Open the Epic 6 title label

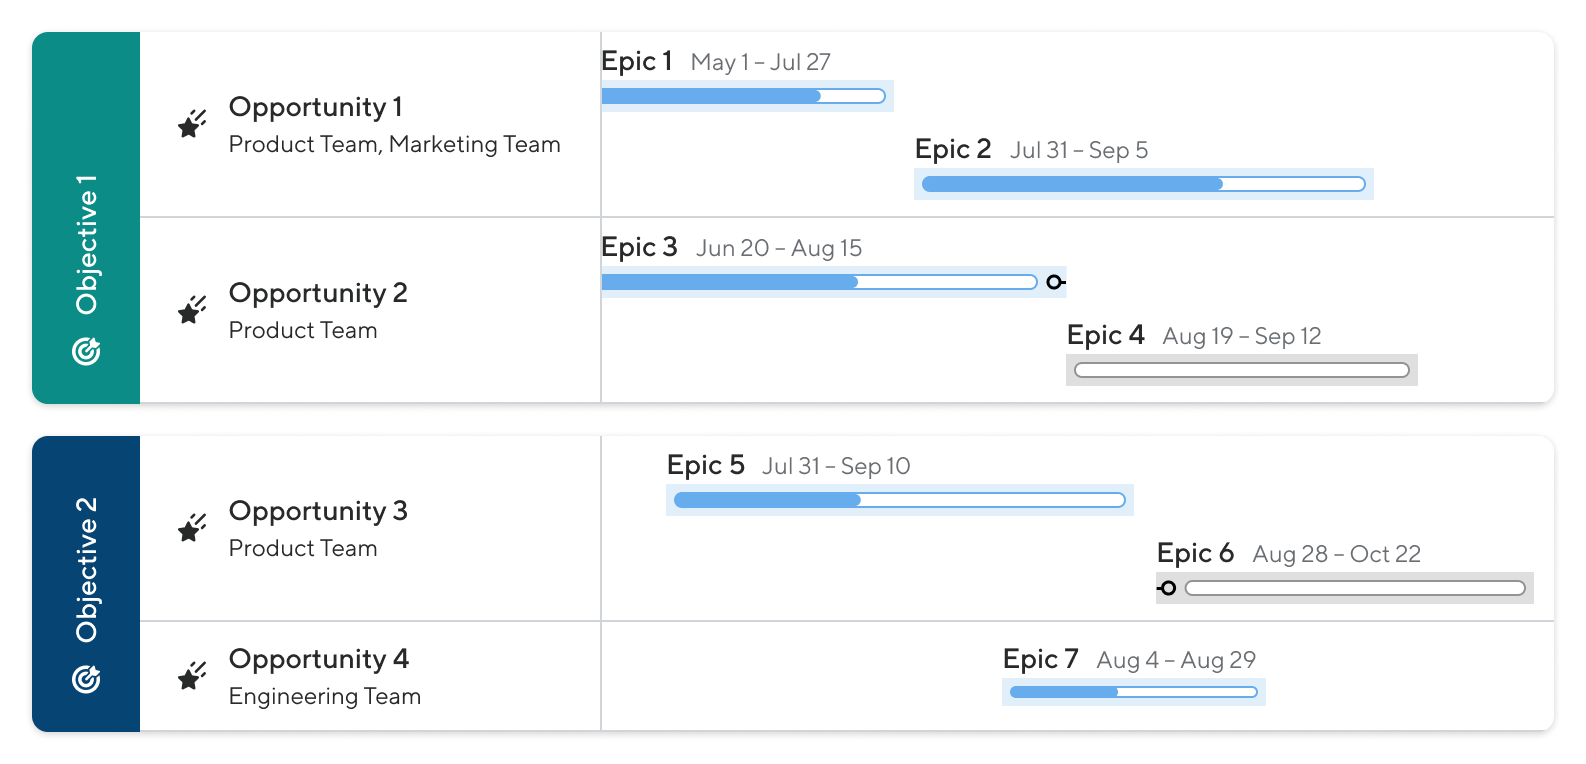coord(1195,553)
